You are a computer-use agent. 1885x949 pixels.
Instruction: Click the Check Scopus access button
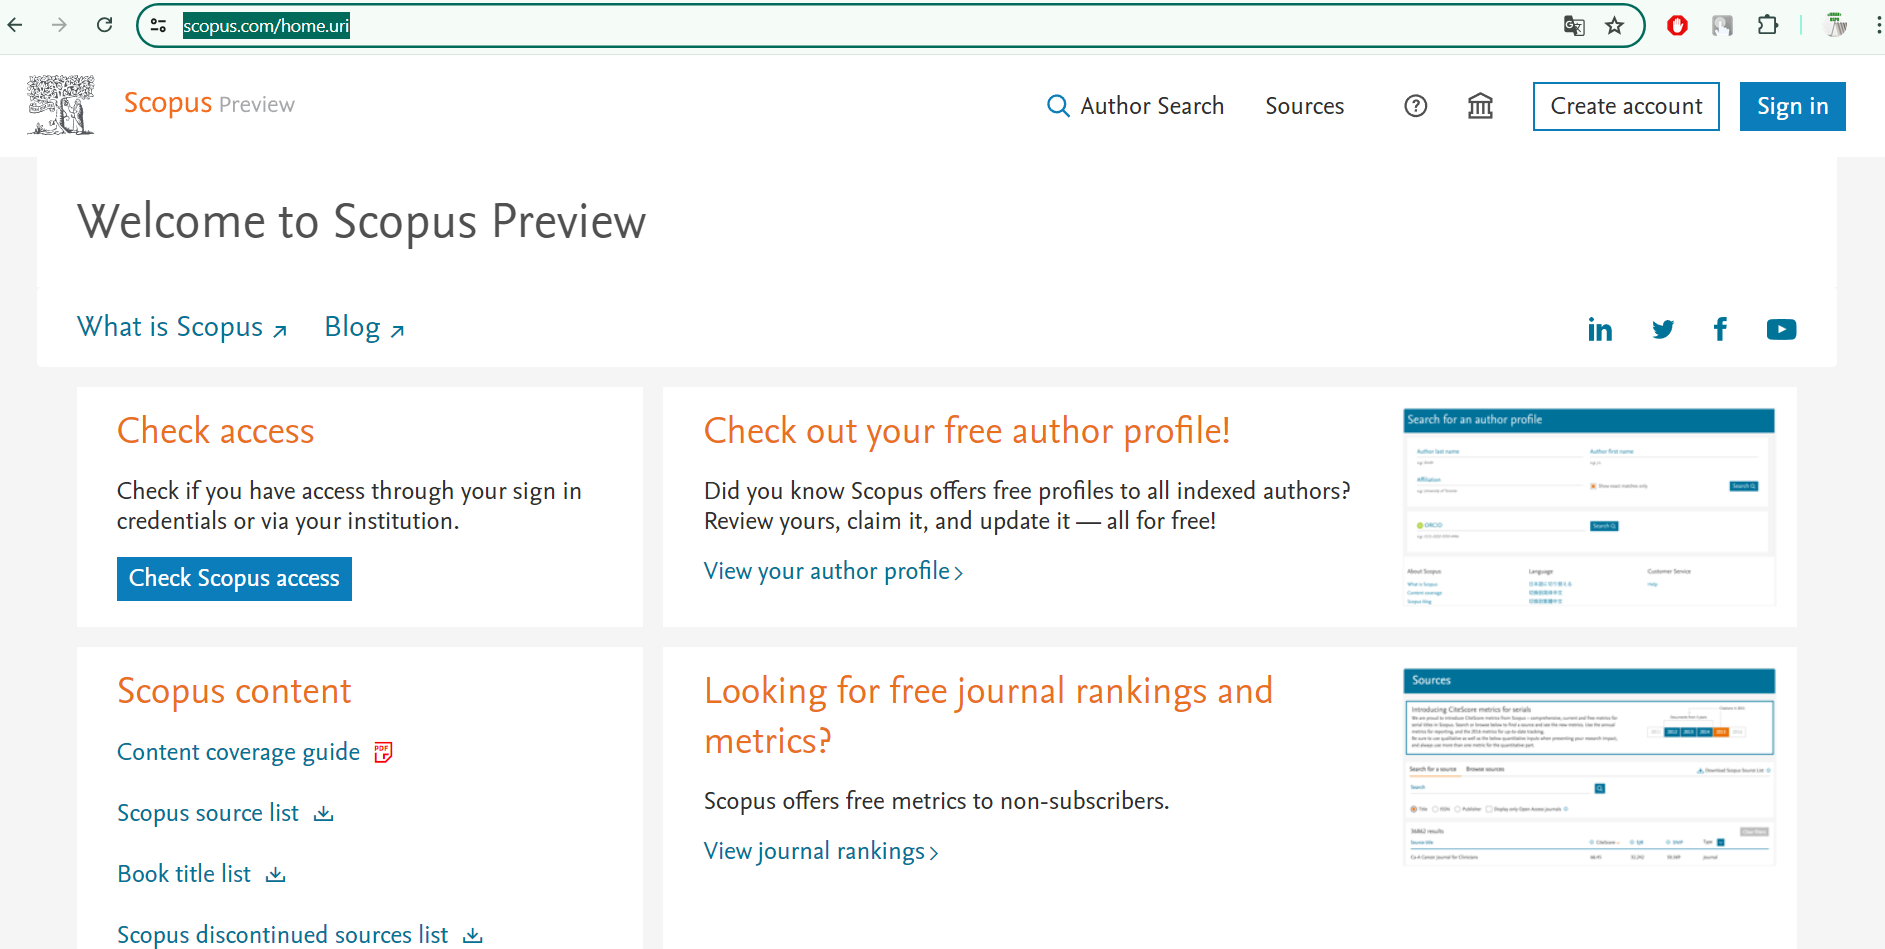234,579
